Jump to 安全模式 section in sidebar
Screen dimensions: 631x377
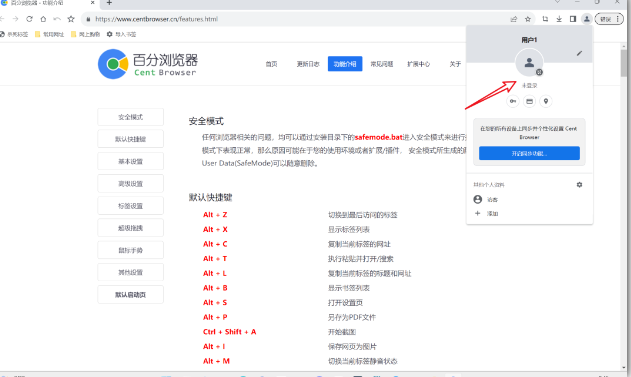tap(130, 117)
